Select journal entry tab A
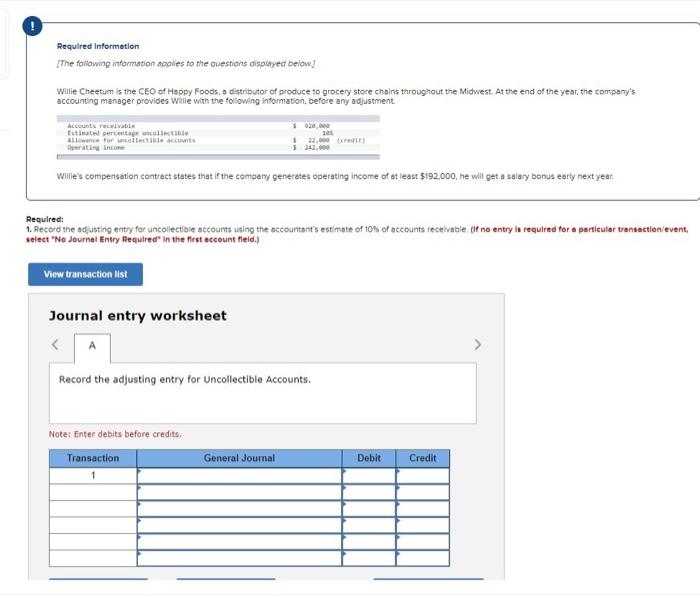 pyautogui.click(x=92, y=346)
